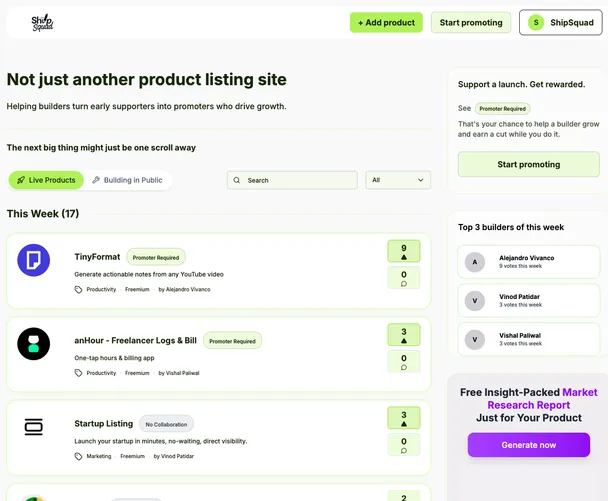Click Promoter Required badge on anHour
Screen dimensions: 608x501
click(232, 341)
